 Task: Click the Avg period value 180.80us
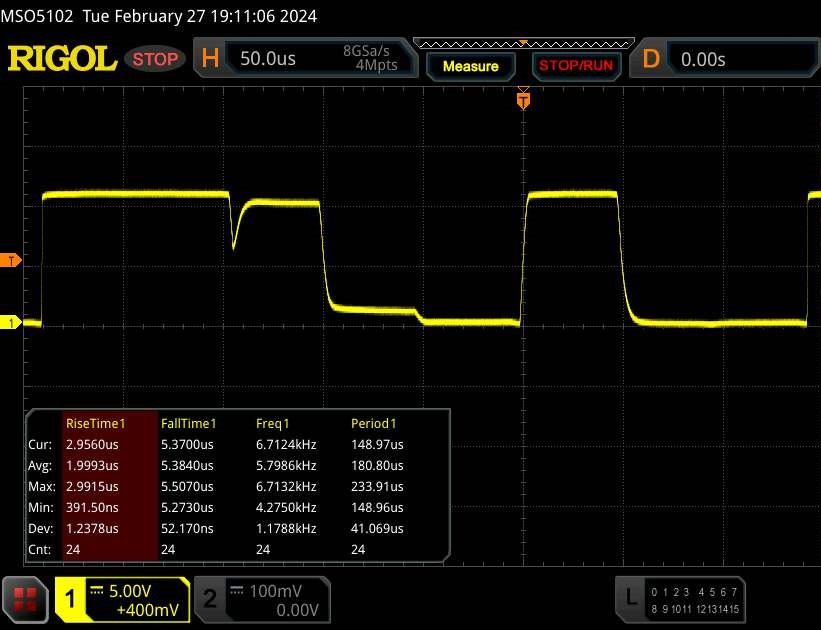pos(377,466)
